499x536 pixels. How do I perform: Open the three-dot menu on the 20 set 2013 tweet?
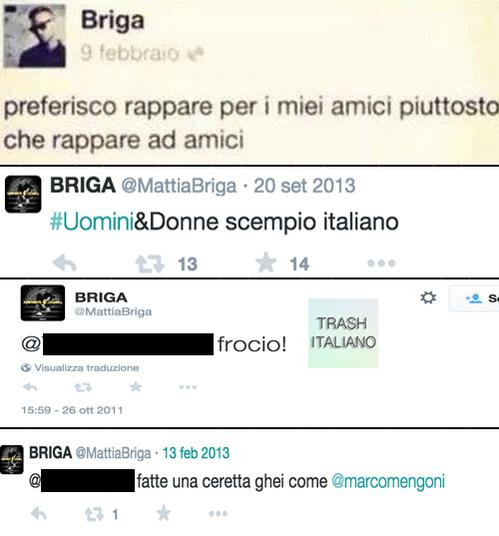tap(381, 263)
